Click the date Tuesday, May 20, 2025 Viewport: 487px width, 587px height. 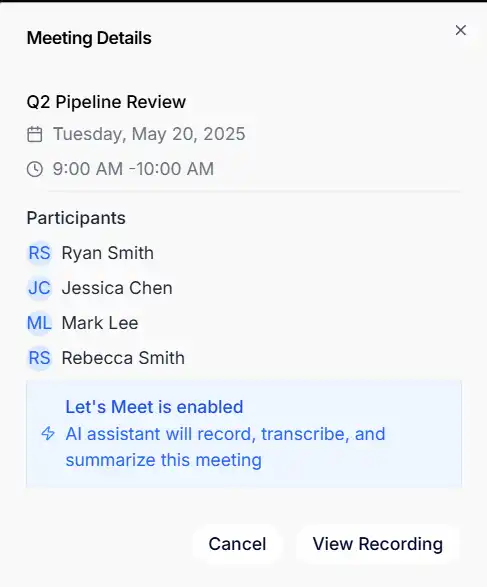[149, 134]
